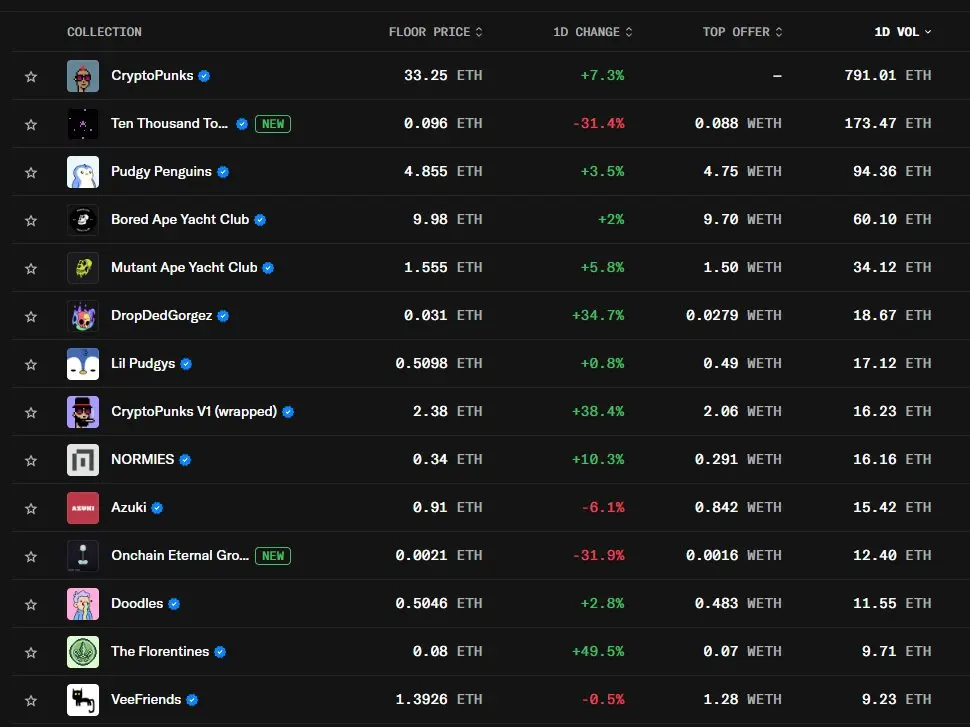Click CryptoPunks verified badge
The height and width of the screenshot is (727, 970).
point(204,76)
